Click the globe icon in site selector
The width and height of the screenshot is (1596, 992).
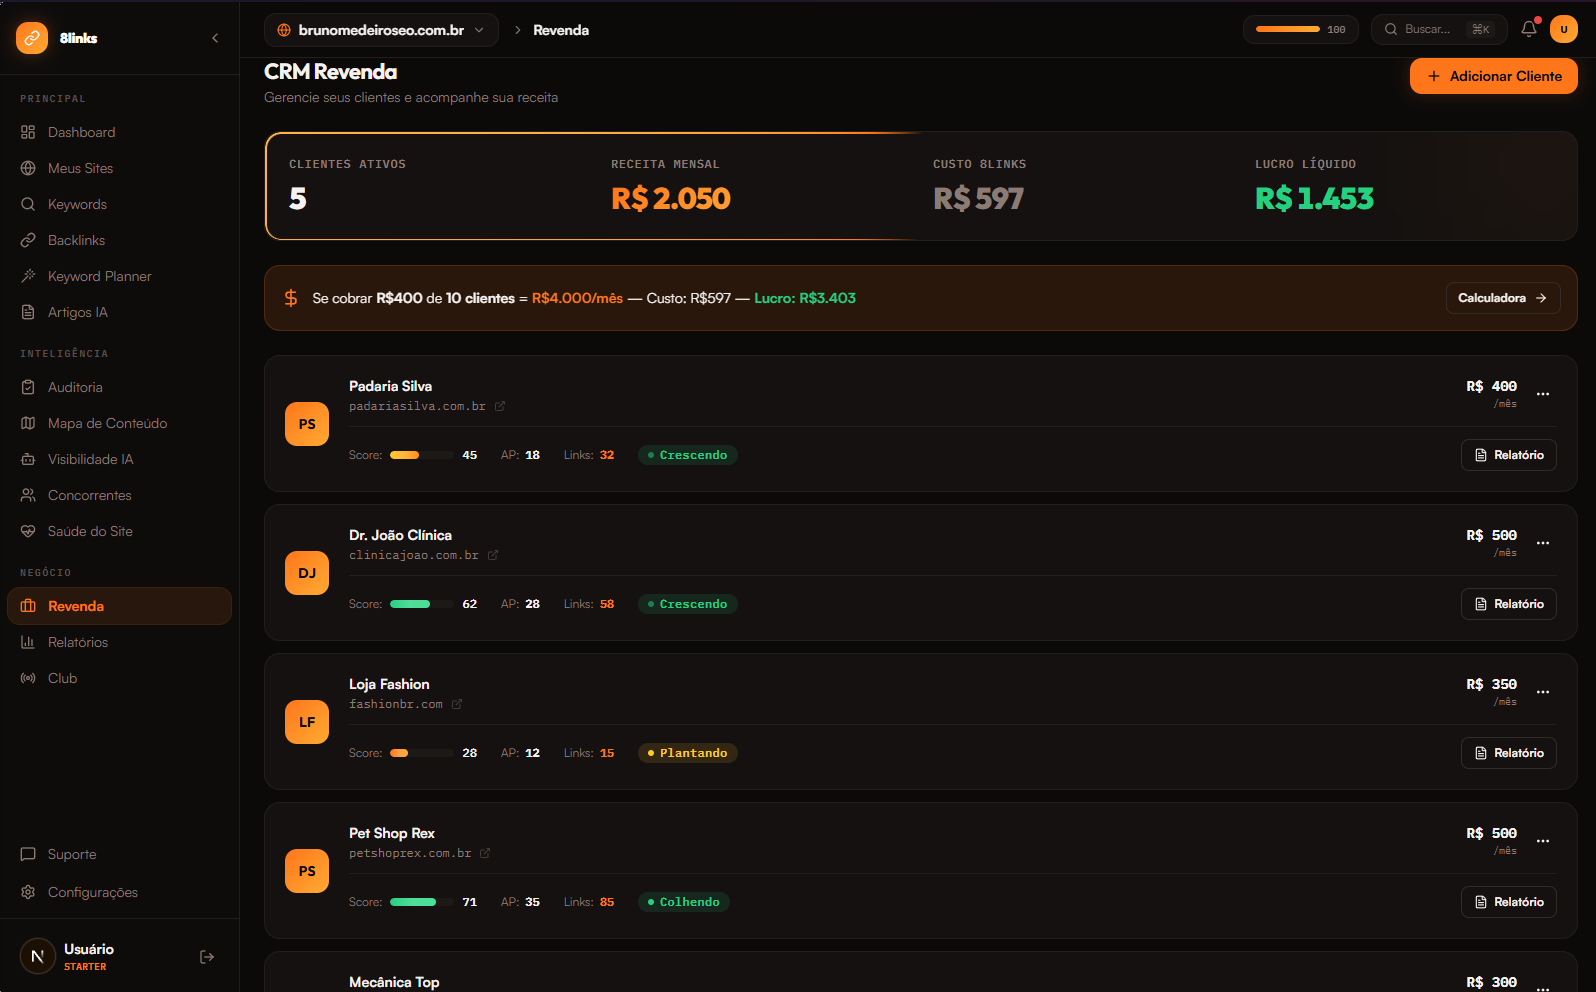click(x=284, y=30)
